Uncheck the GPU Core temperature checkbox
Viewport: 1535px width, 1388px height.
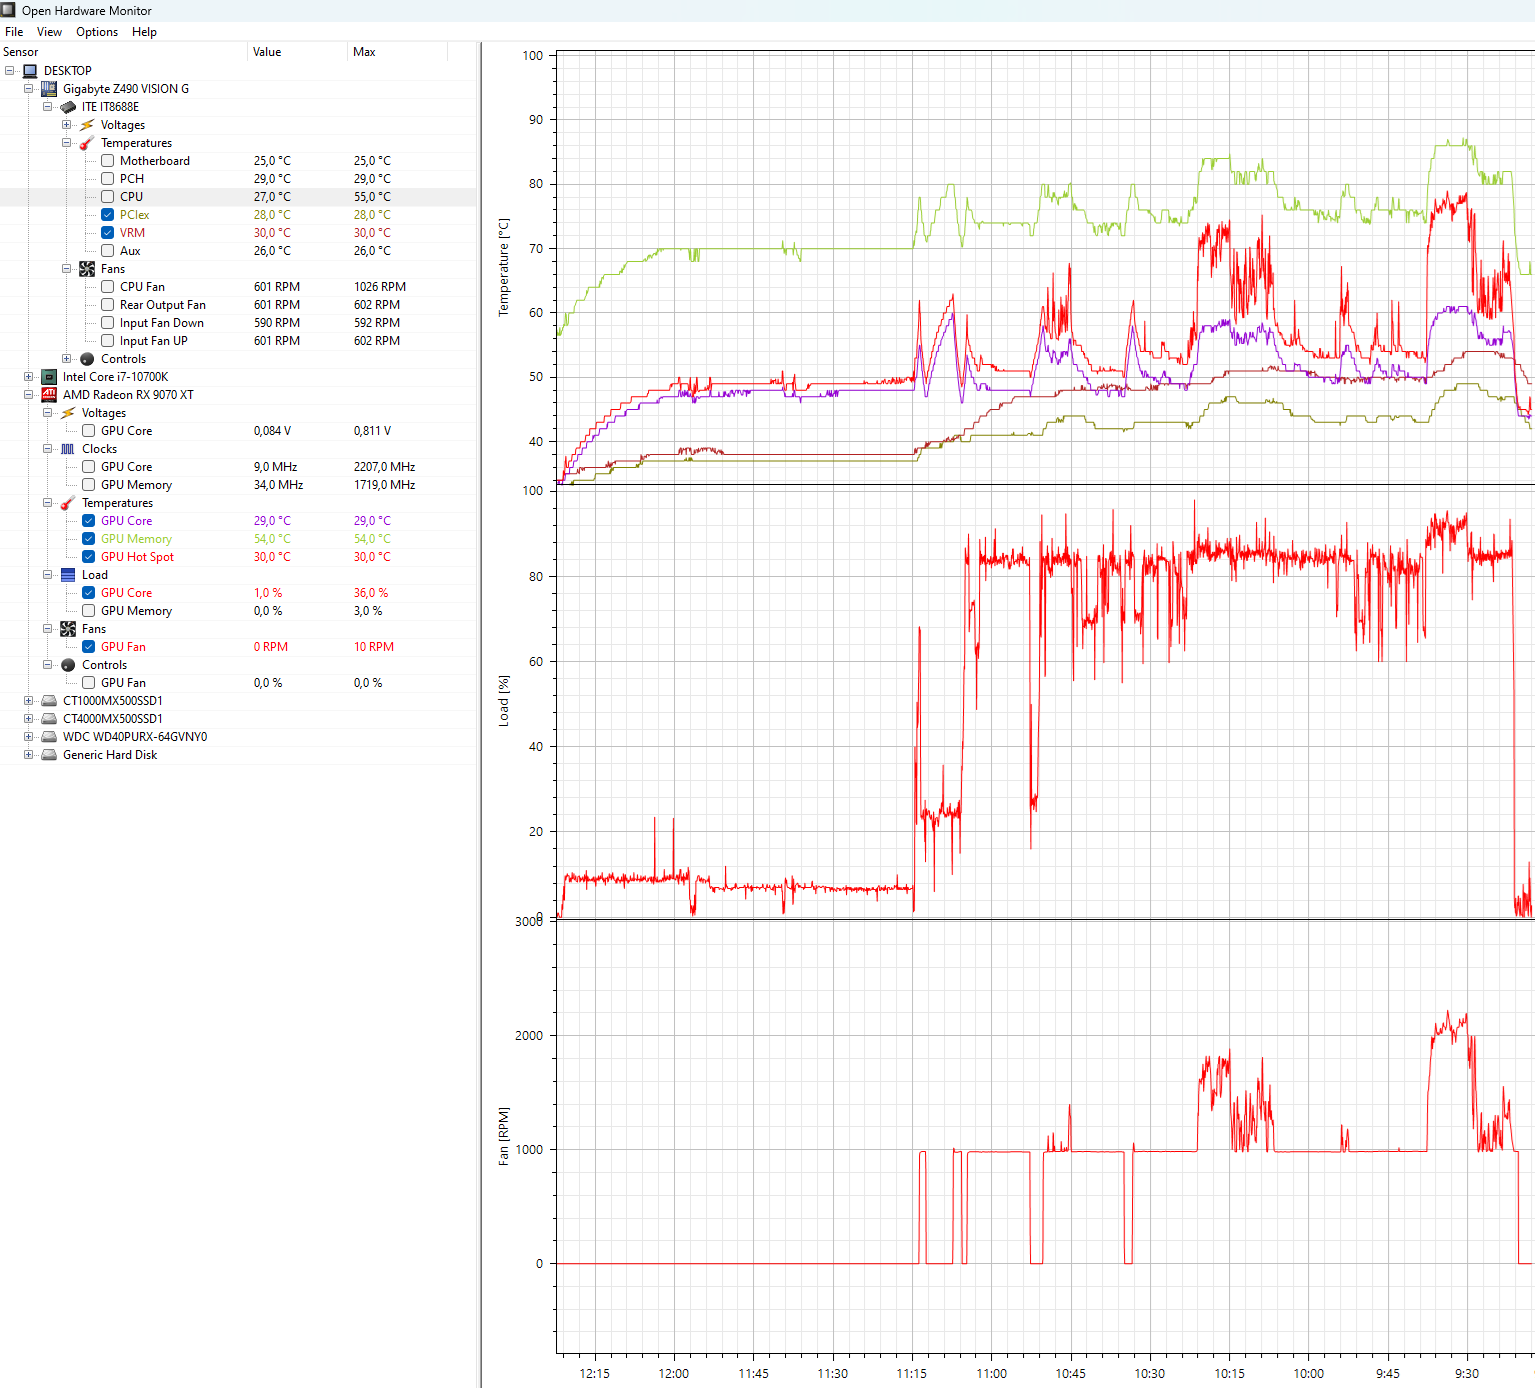(88, 521)
